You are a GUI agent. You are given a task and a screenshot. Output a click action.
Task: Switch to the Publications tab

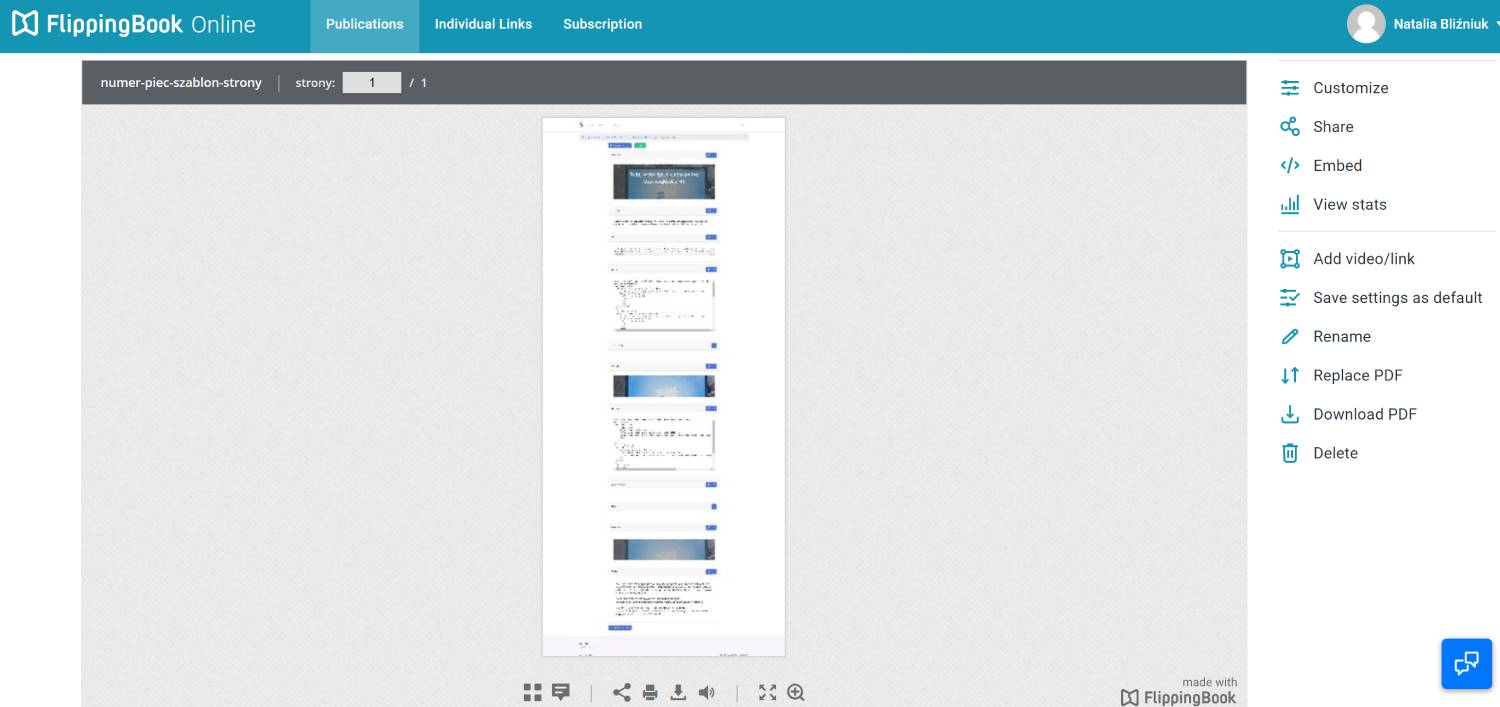(365, 24)
